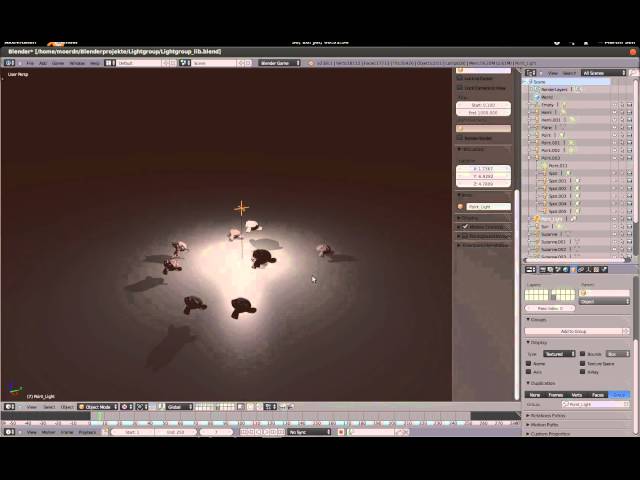Click the Pass Index value field
This screenshot has width=640, height=480.
click(550, 308)
